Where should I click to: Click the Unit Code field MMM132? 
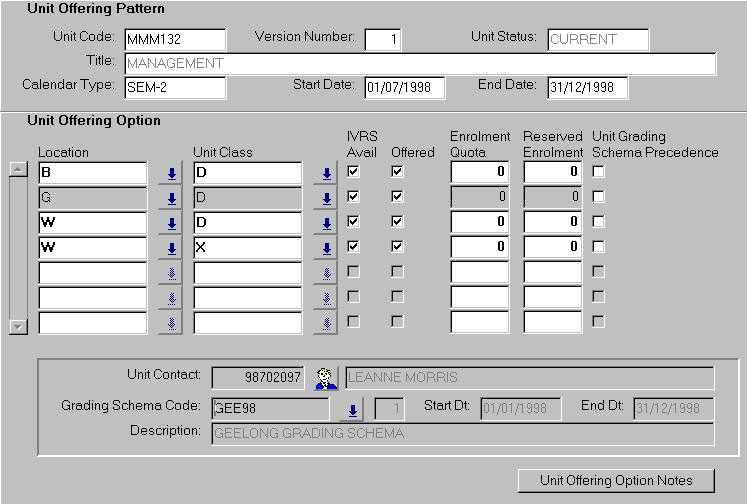point(175,40)
